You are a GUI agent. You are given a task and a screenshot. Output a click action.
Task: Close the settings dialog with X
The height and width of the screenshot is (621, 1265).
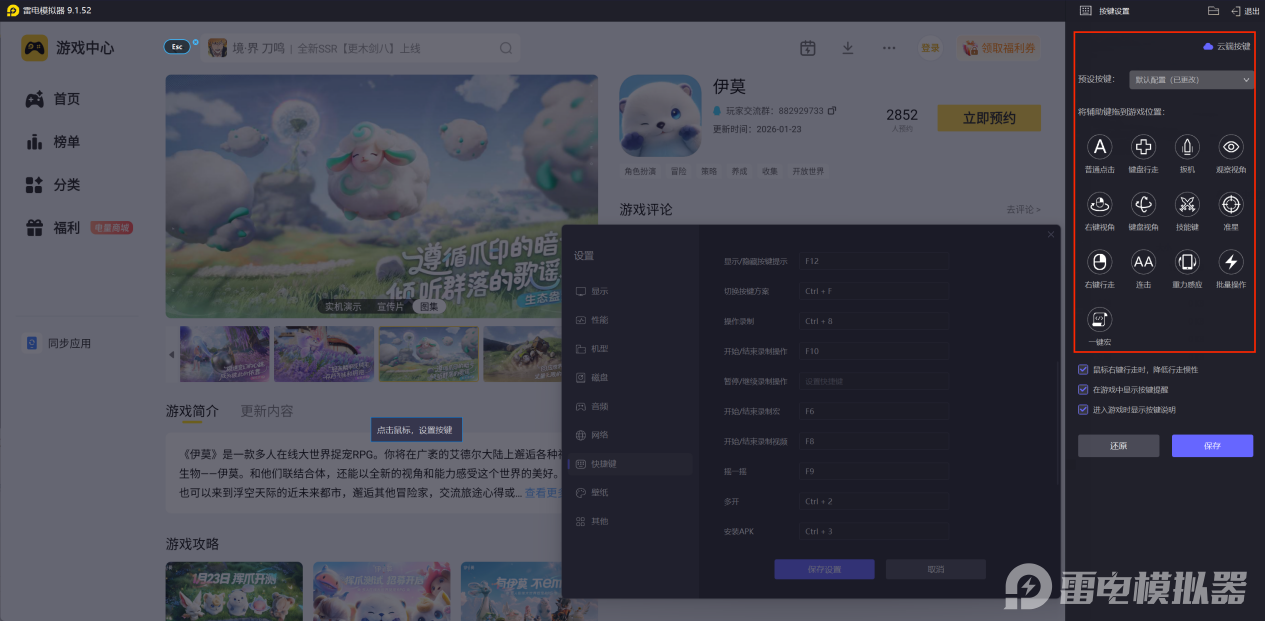(x=1050, y=235)
